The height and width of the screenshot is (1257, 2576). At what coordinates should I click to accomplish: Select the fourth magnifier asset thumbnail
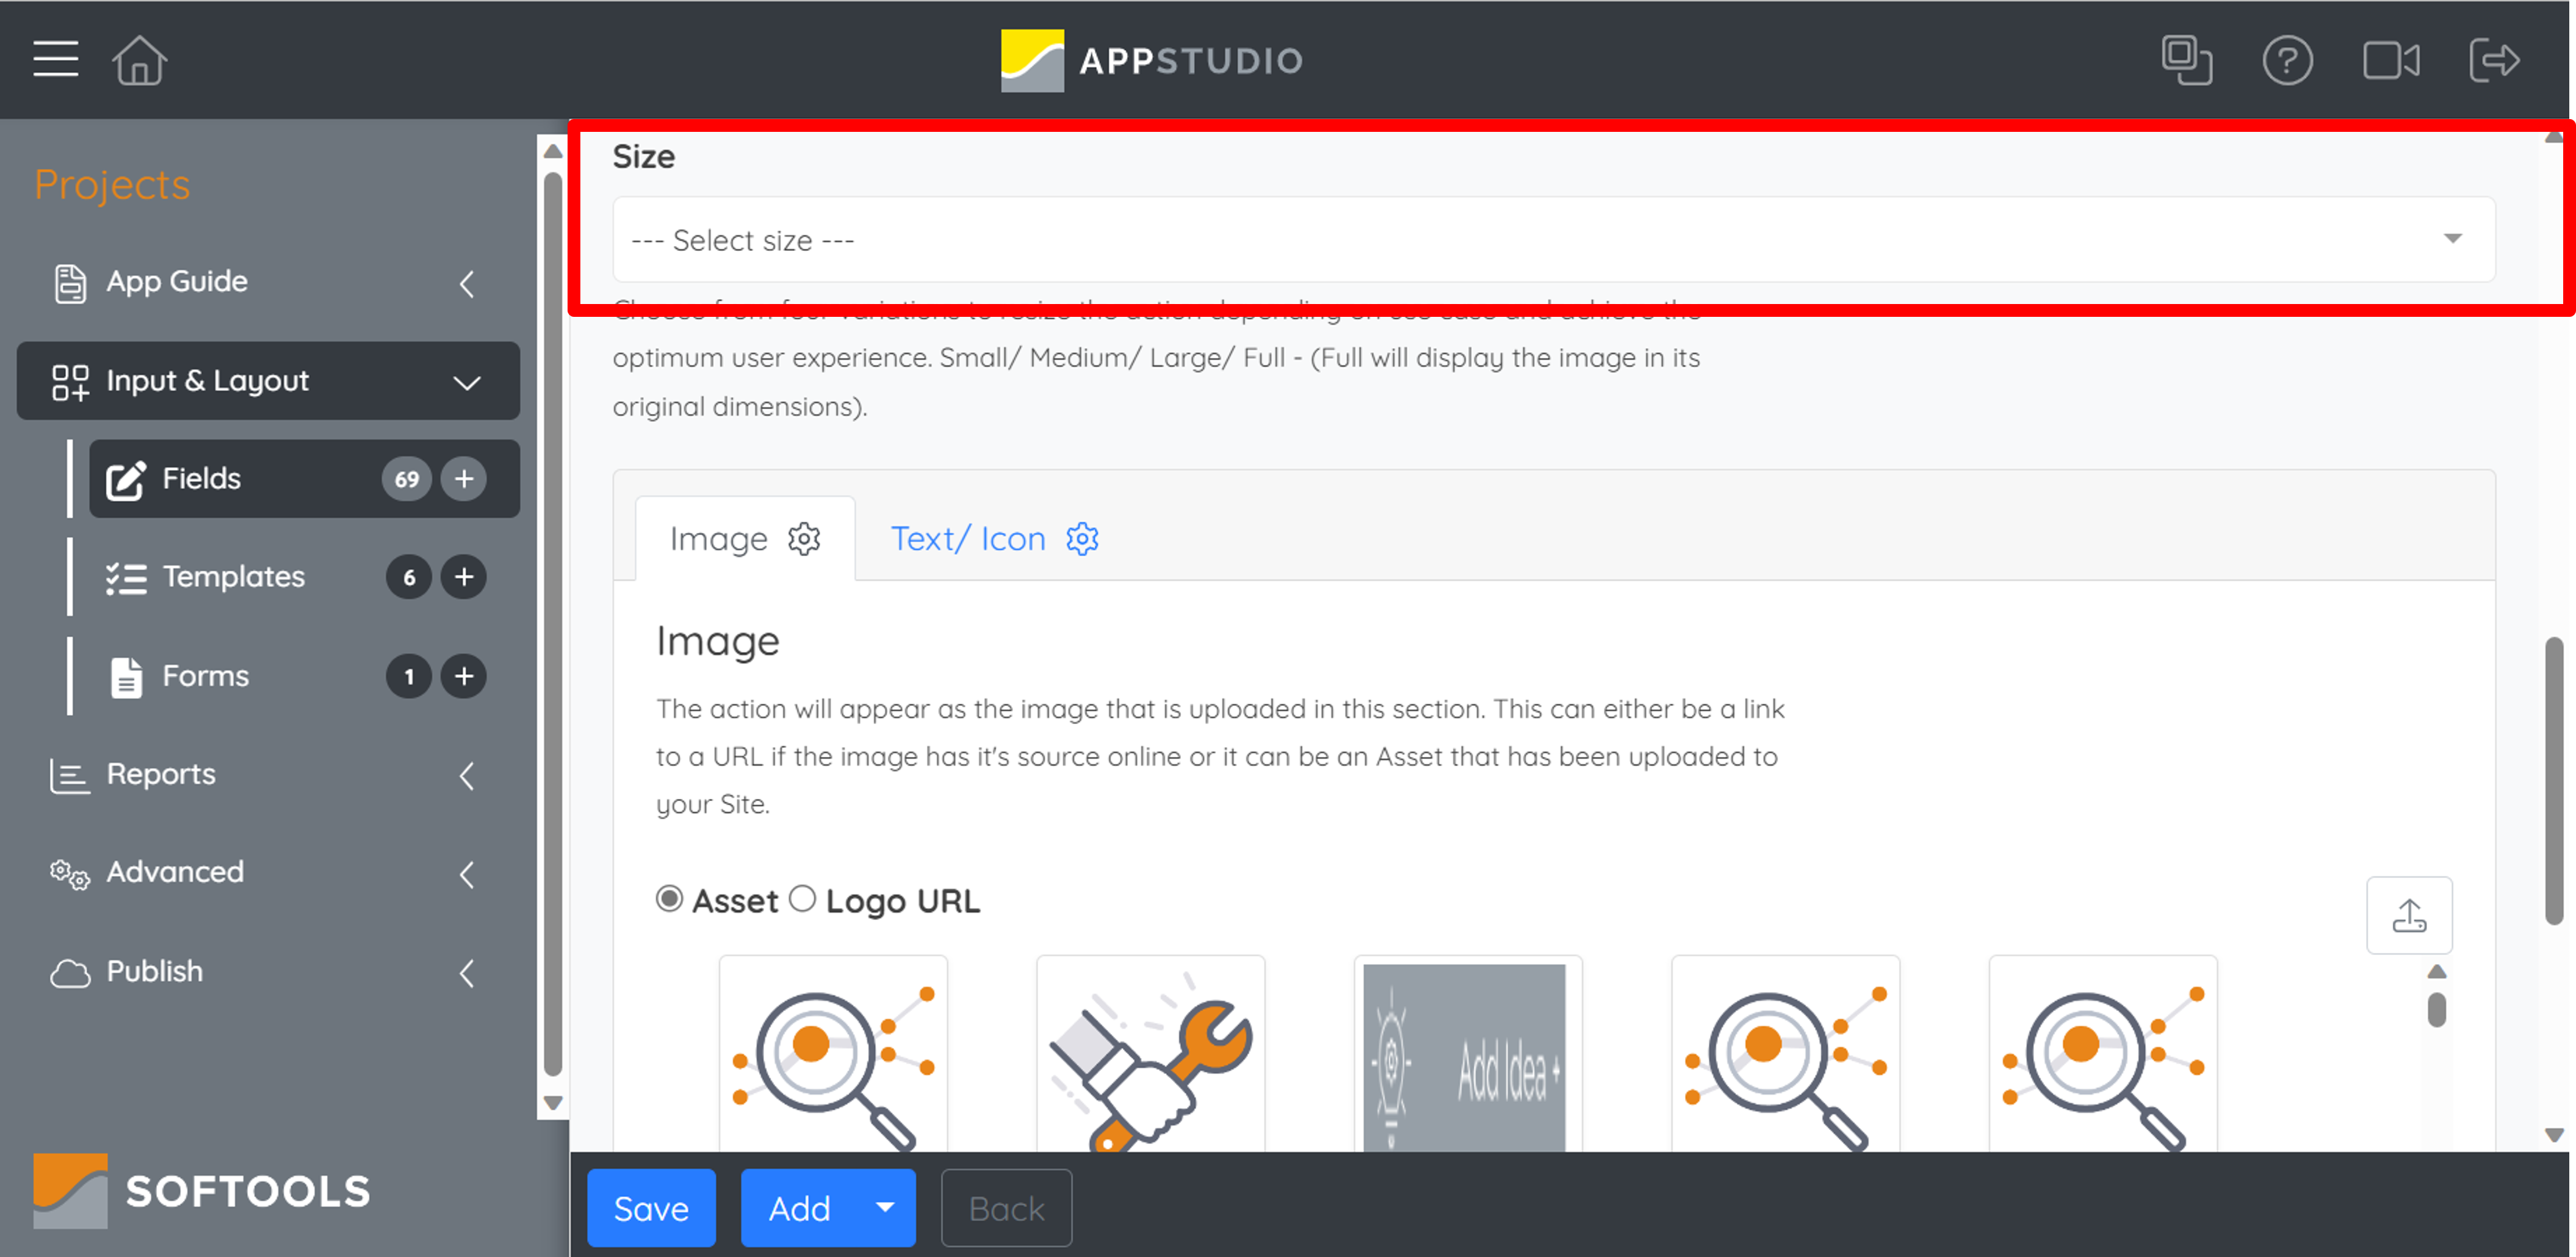1785,1054
